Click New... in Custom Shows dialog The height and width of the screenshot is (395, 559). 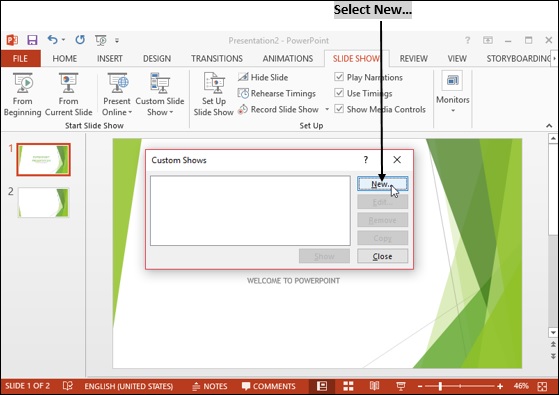383,184
